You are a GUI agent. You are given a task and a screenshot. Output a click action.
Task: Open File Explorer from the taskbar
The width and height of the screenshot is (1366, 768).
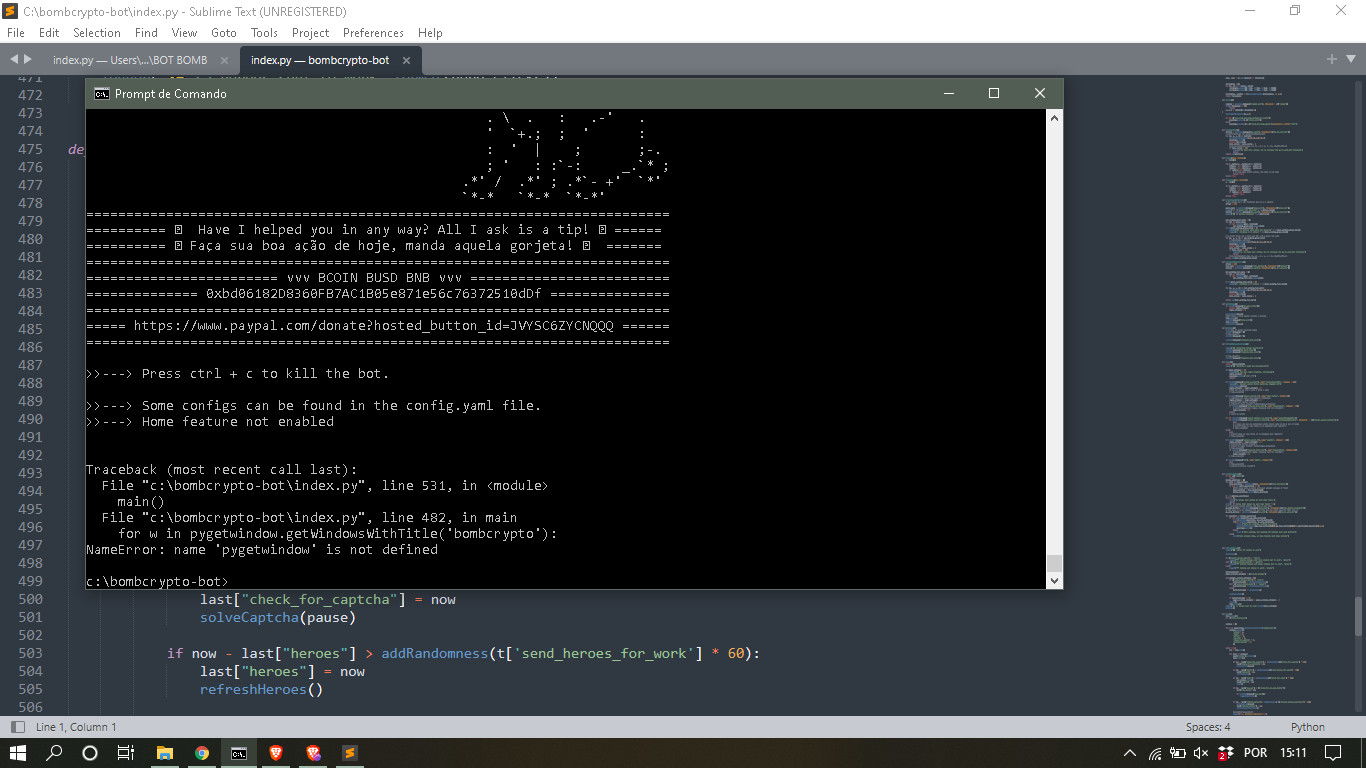pos(164,751)
